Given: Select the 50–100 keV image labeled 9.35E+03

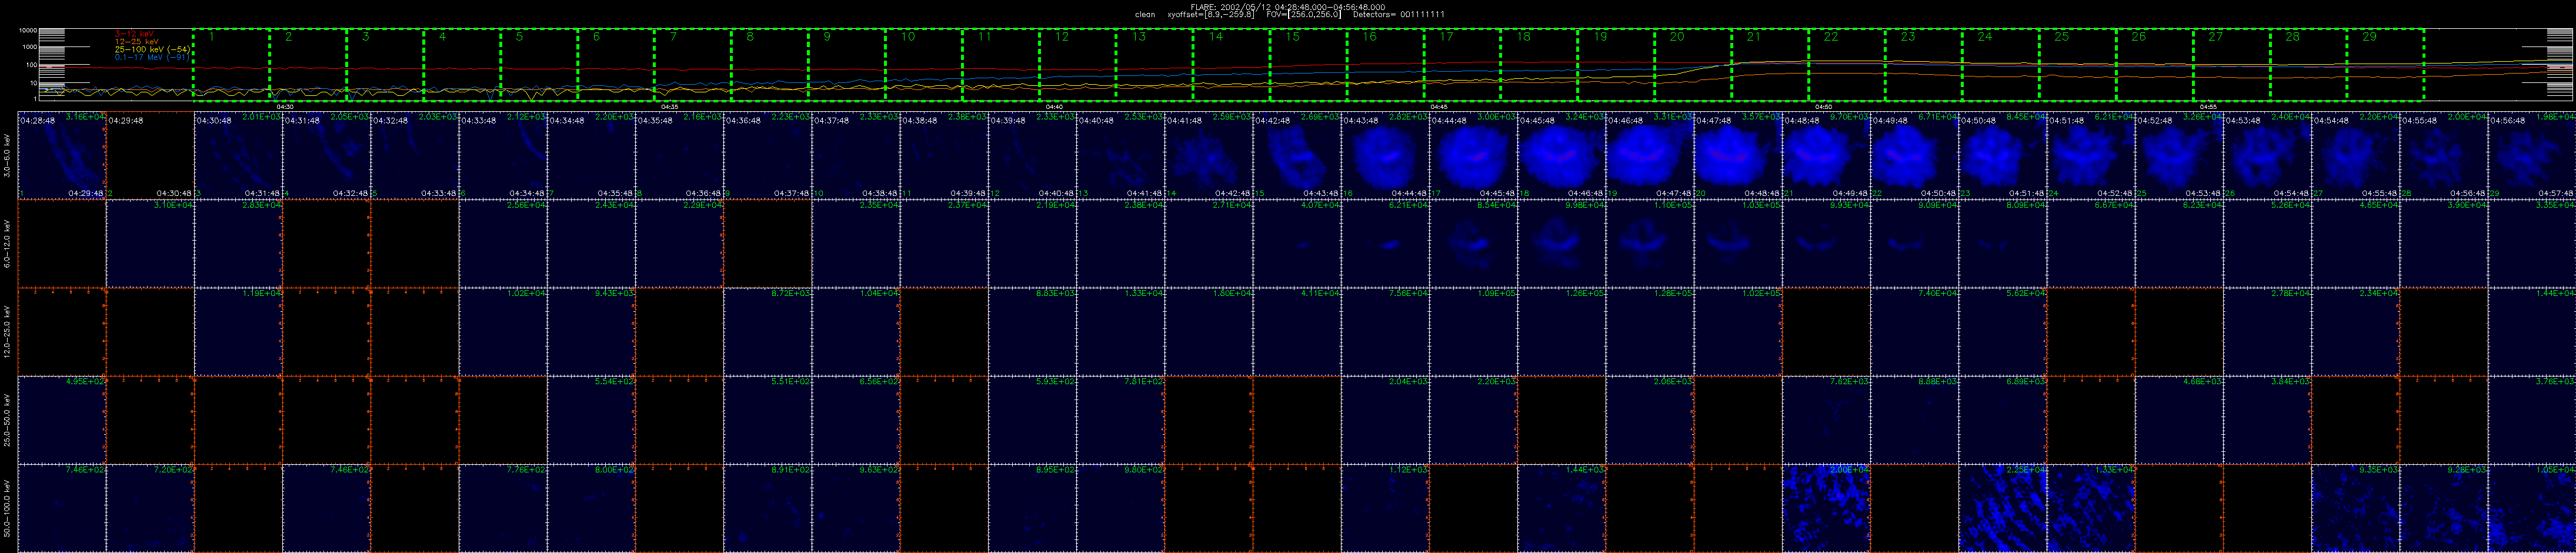Looking at the screenshot, I should point(2355,507).
